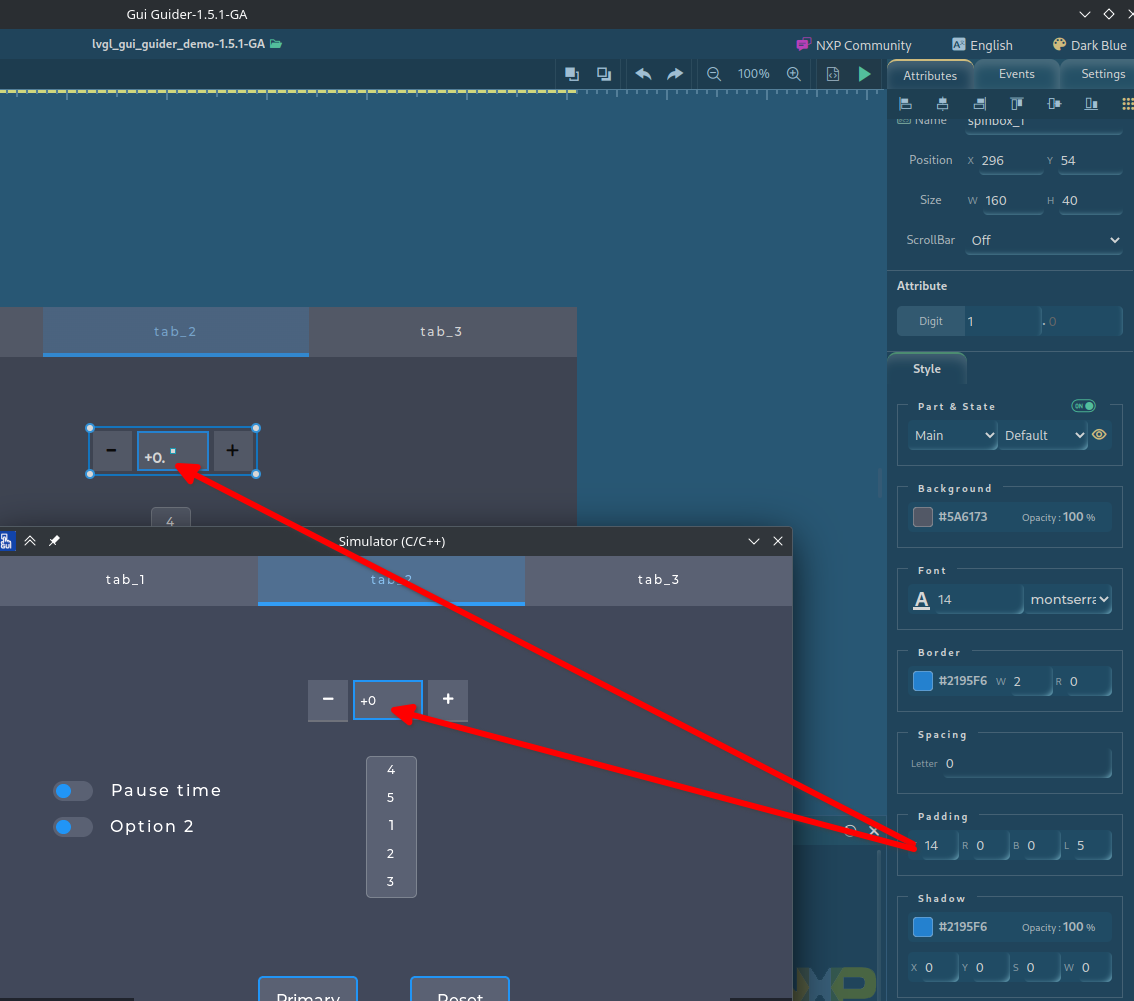The image size is (1134, 1001).
Task: Switch to the Events tab
Action: [1016, 74]
